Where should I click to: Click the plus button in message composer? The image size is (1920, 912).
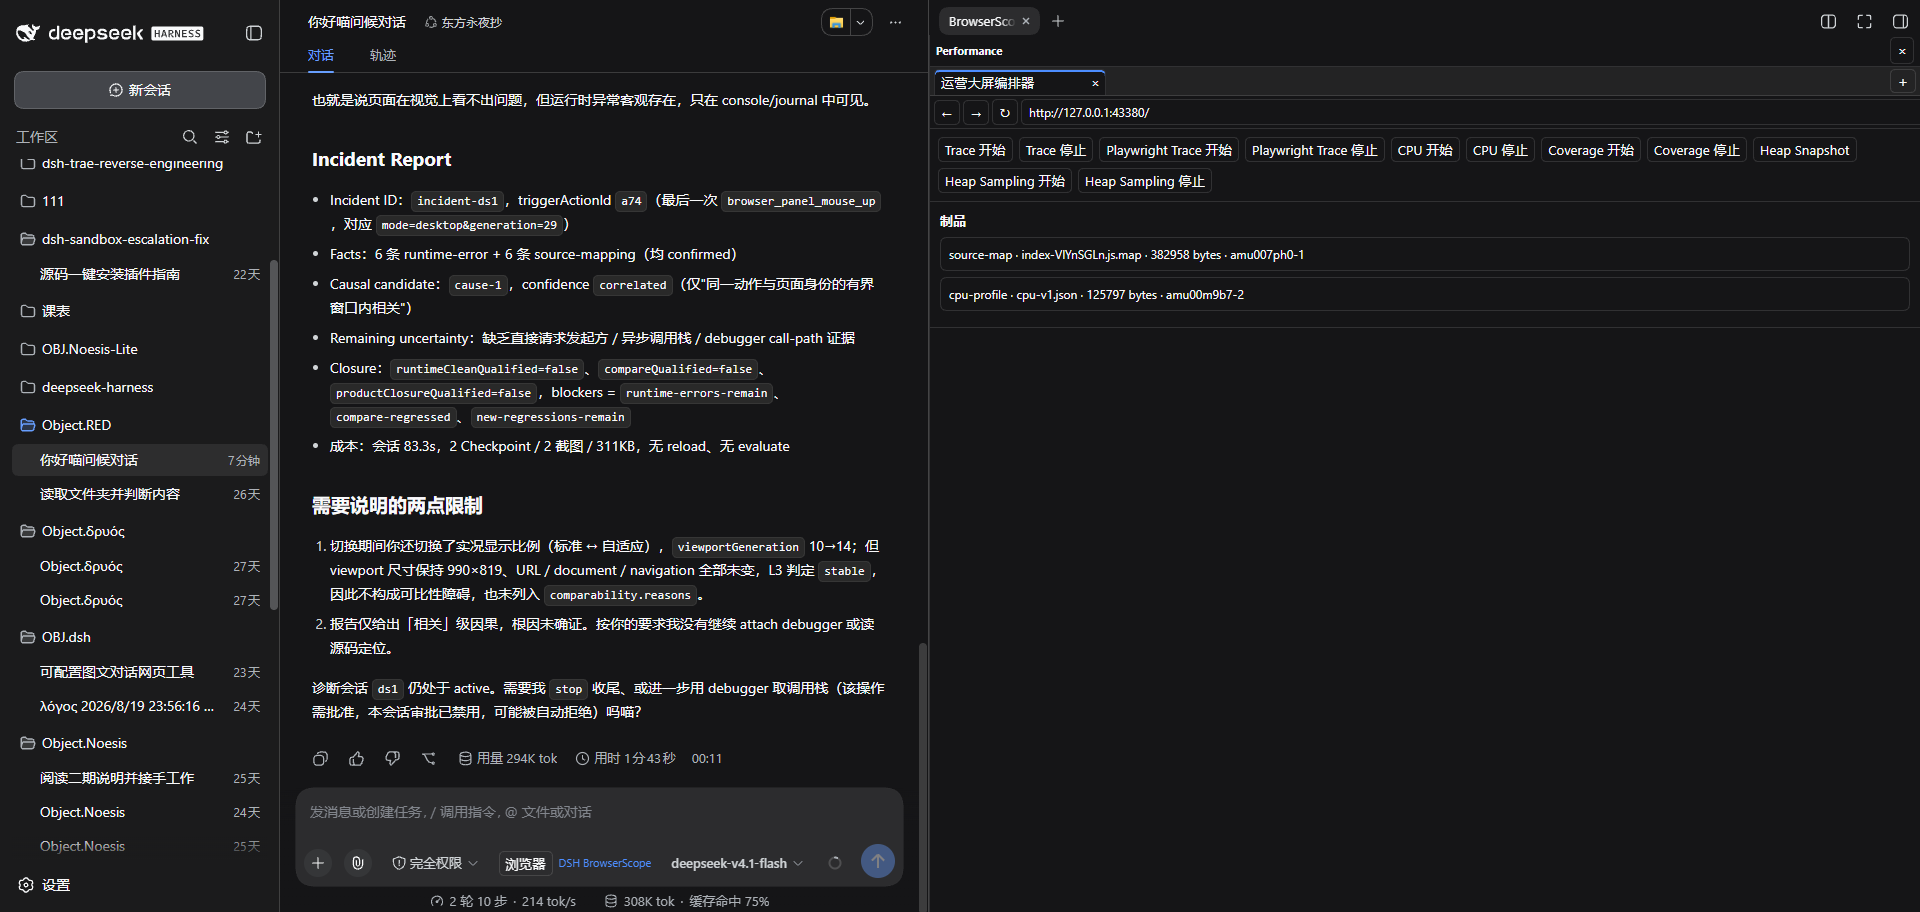[x=318, y=863]
